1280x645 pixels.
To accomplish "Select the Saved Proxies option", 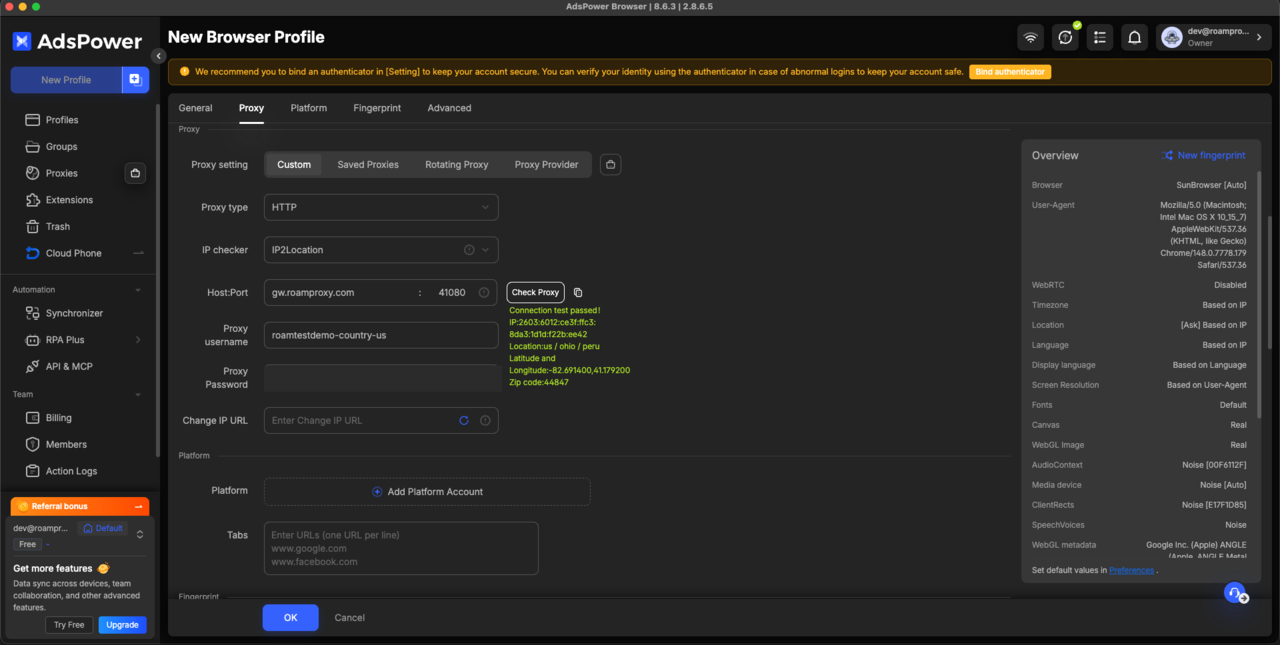I will (x=368, y=164).
